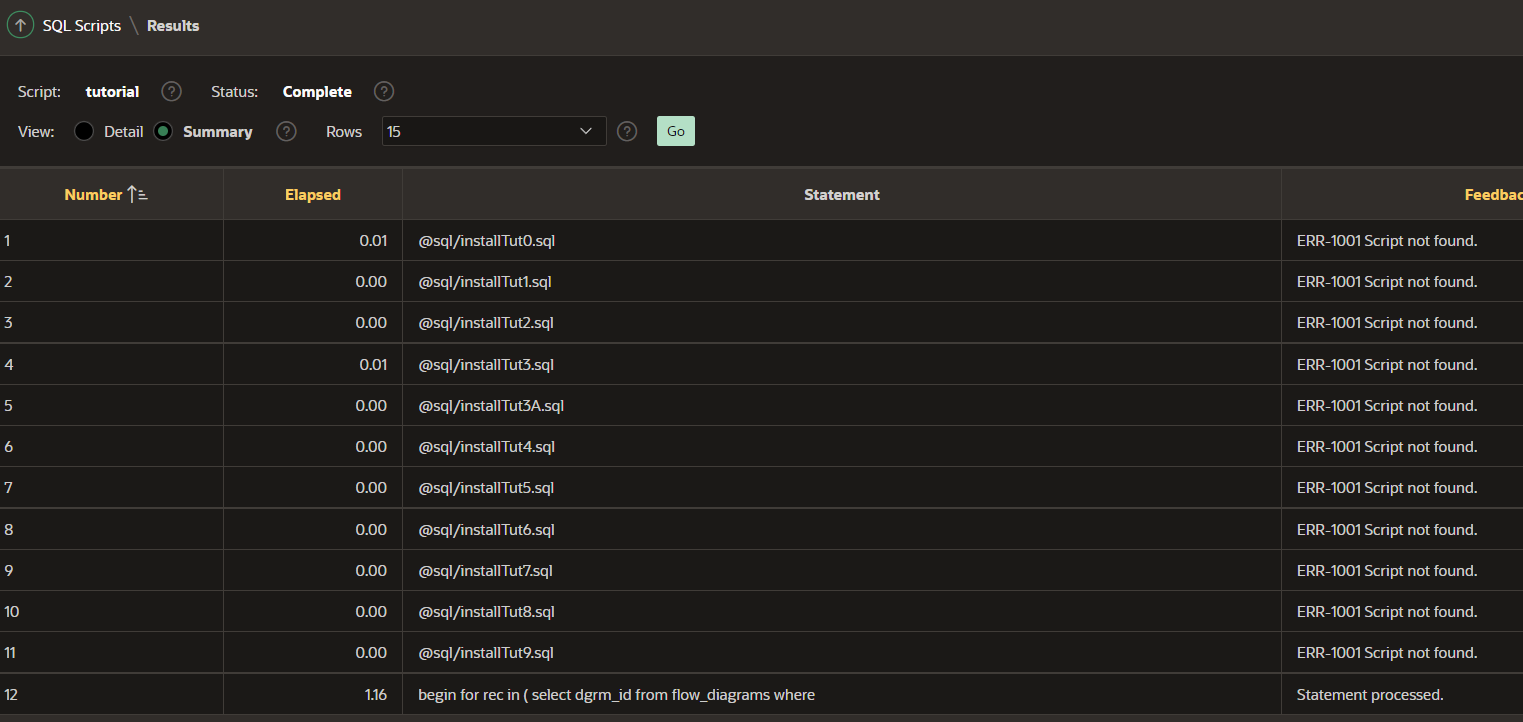This screenshot has height=722, width=1523.
Task: Select the Detail view radio button
Action: point(84,131)
